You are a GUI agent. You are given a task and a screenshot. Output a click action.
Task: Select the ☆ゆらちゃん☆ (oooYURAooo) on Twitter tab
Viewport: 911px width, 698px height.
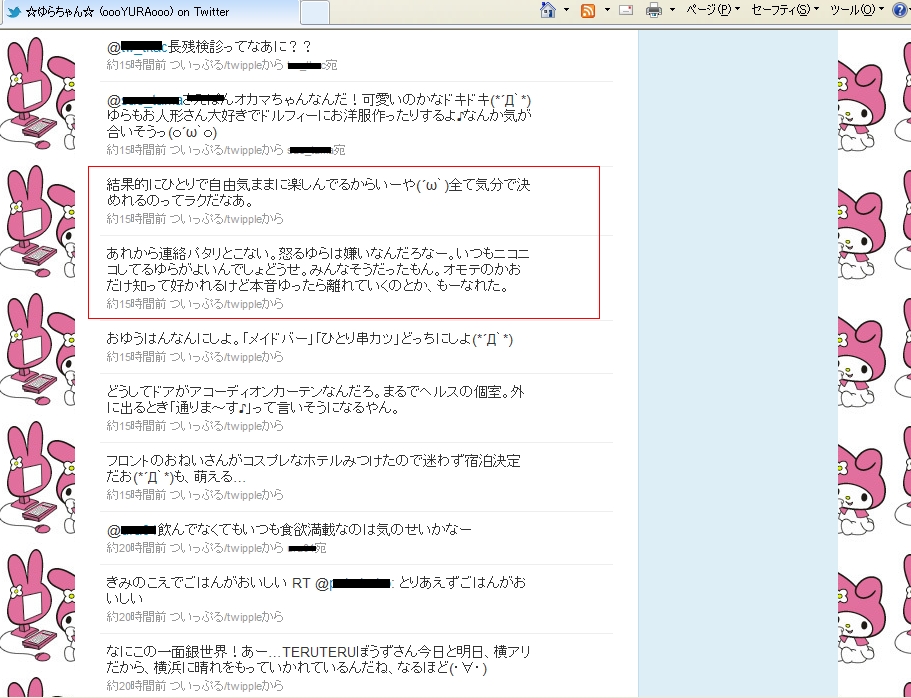tap(150, 12)
